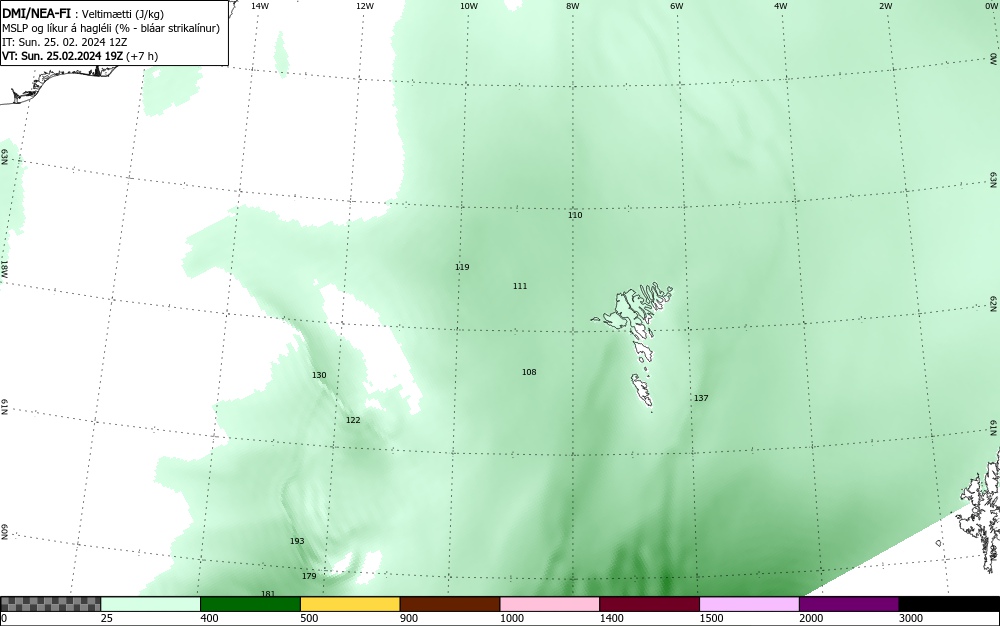Click the 10W longitude label

[x=469, y=6]
